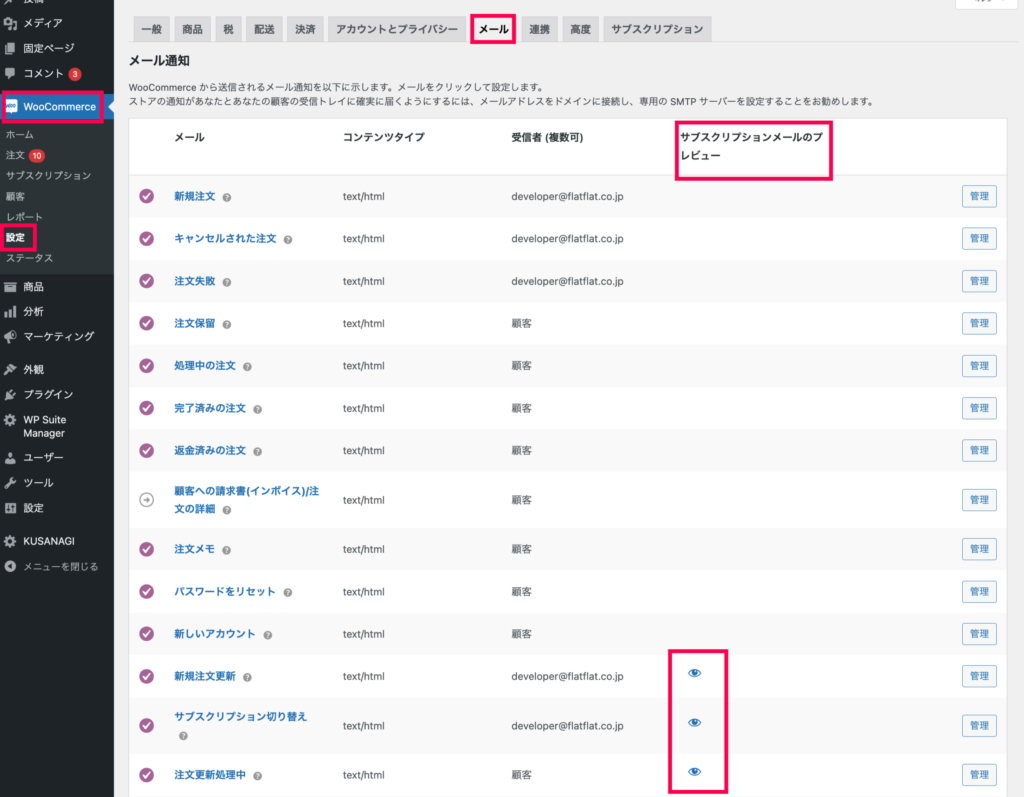Click the eye icon for 注文更新処理中
1024x797 pixels.
[x=695, y=771]
